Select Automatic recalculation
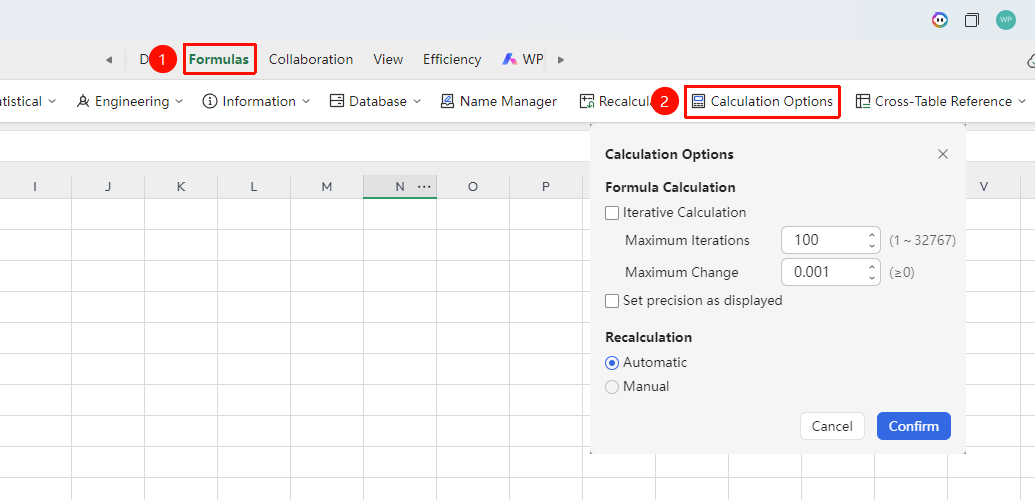The height and width of the screenshot is (500, 1035). 612,363
